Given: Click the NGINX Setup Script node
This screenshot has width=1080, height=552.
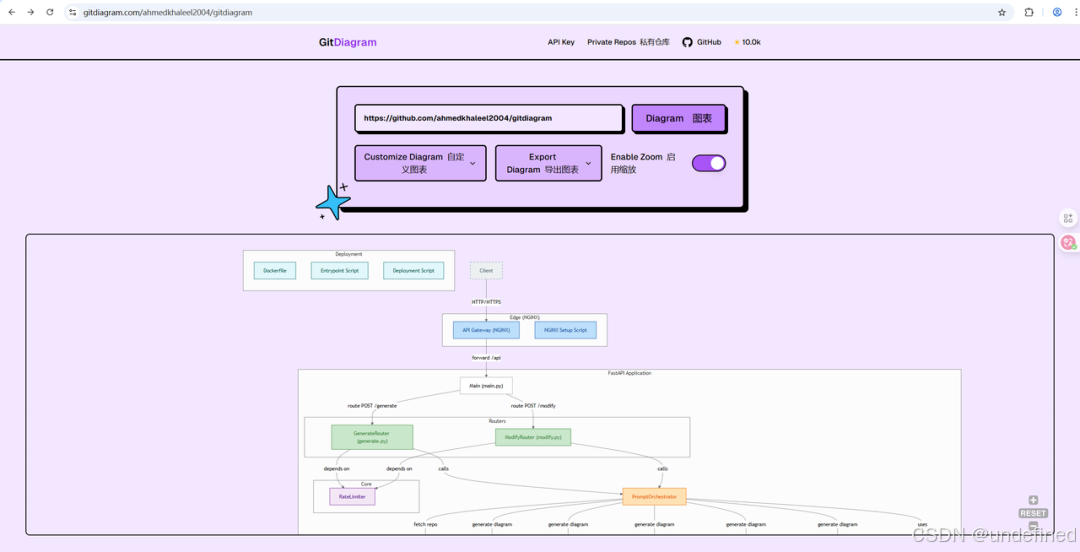Looking at the screenshot, I should coord(565,330).
